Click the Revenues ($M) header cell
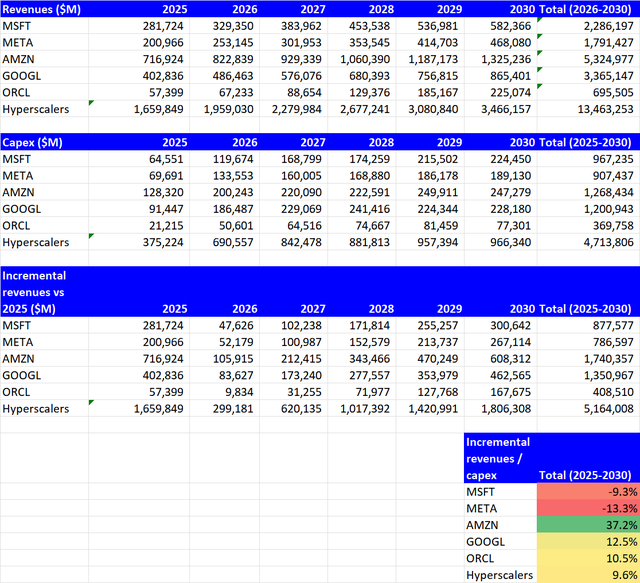The width and height of the screenshot is (640, 583). point(44,9)
